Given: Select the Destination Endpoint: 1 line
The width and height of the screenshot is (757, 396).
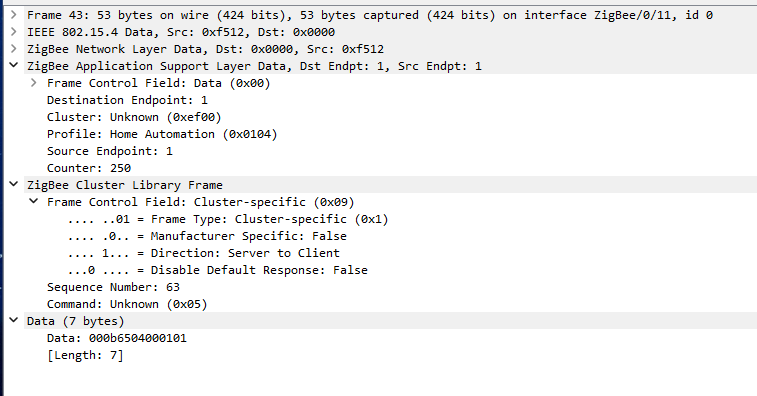Looking at the screenshot, I should [127, 100].
